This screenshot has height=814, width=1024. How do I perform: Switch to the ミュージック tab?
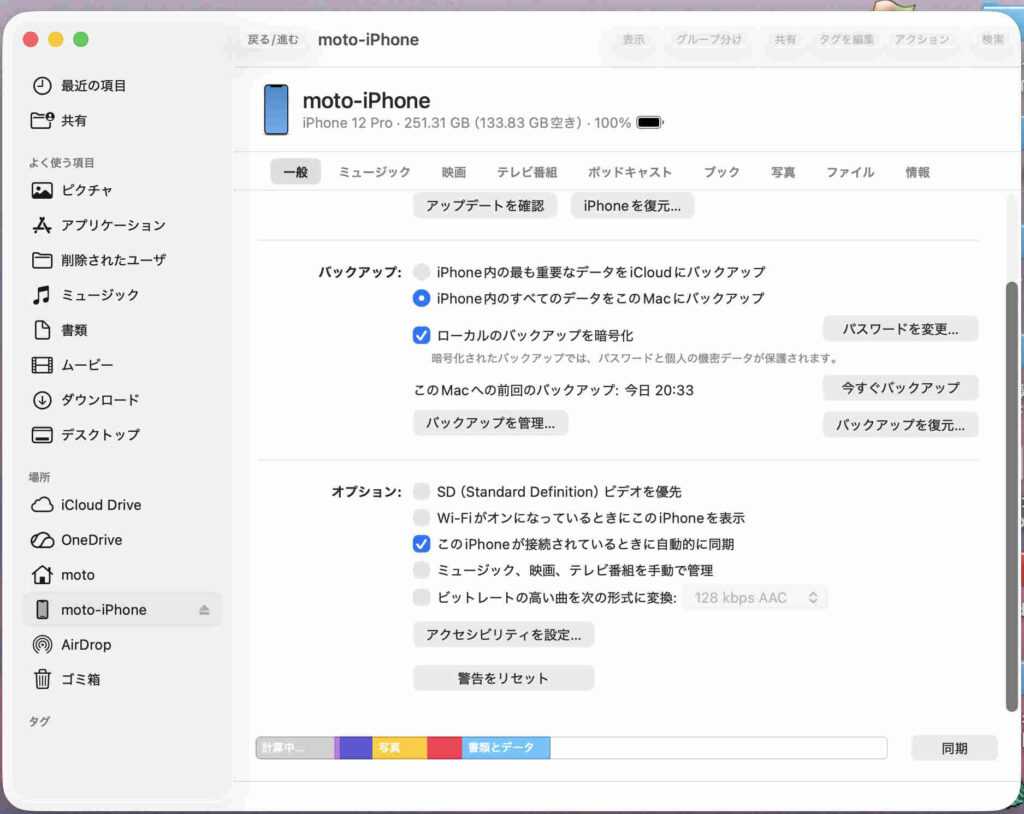pos(374,172)
